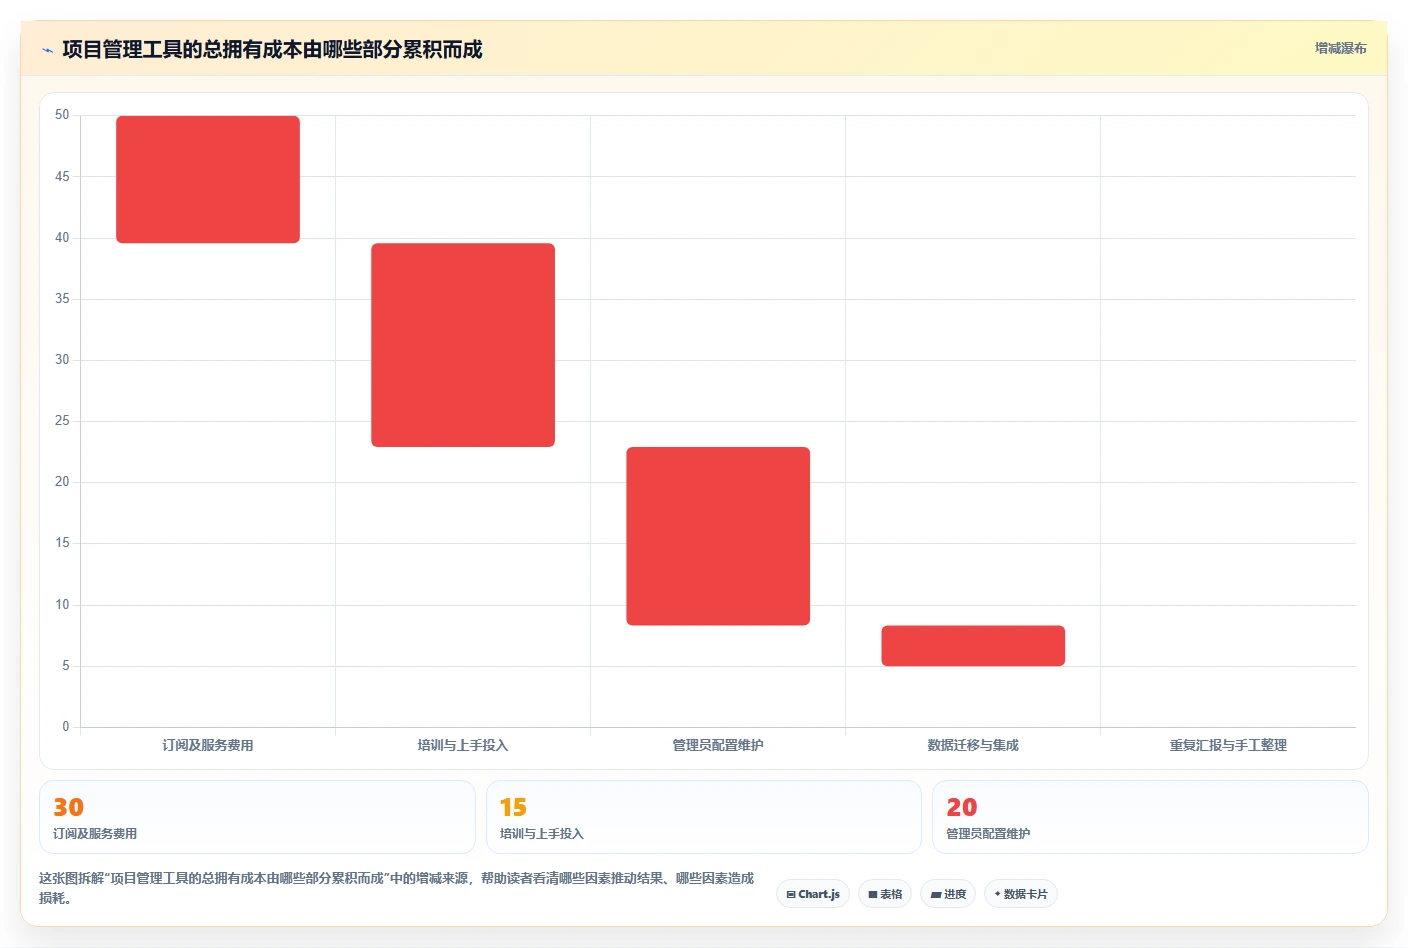Click the 数据卡片 tag
Image resolution: width=1408 pixels, height=948 pixels.
1021,894
